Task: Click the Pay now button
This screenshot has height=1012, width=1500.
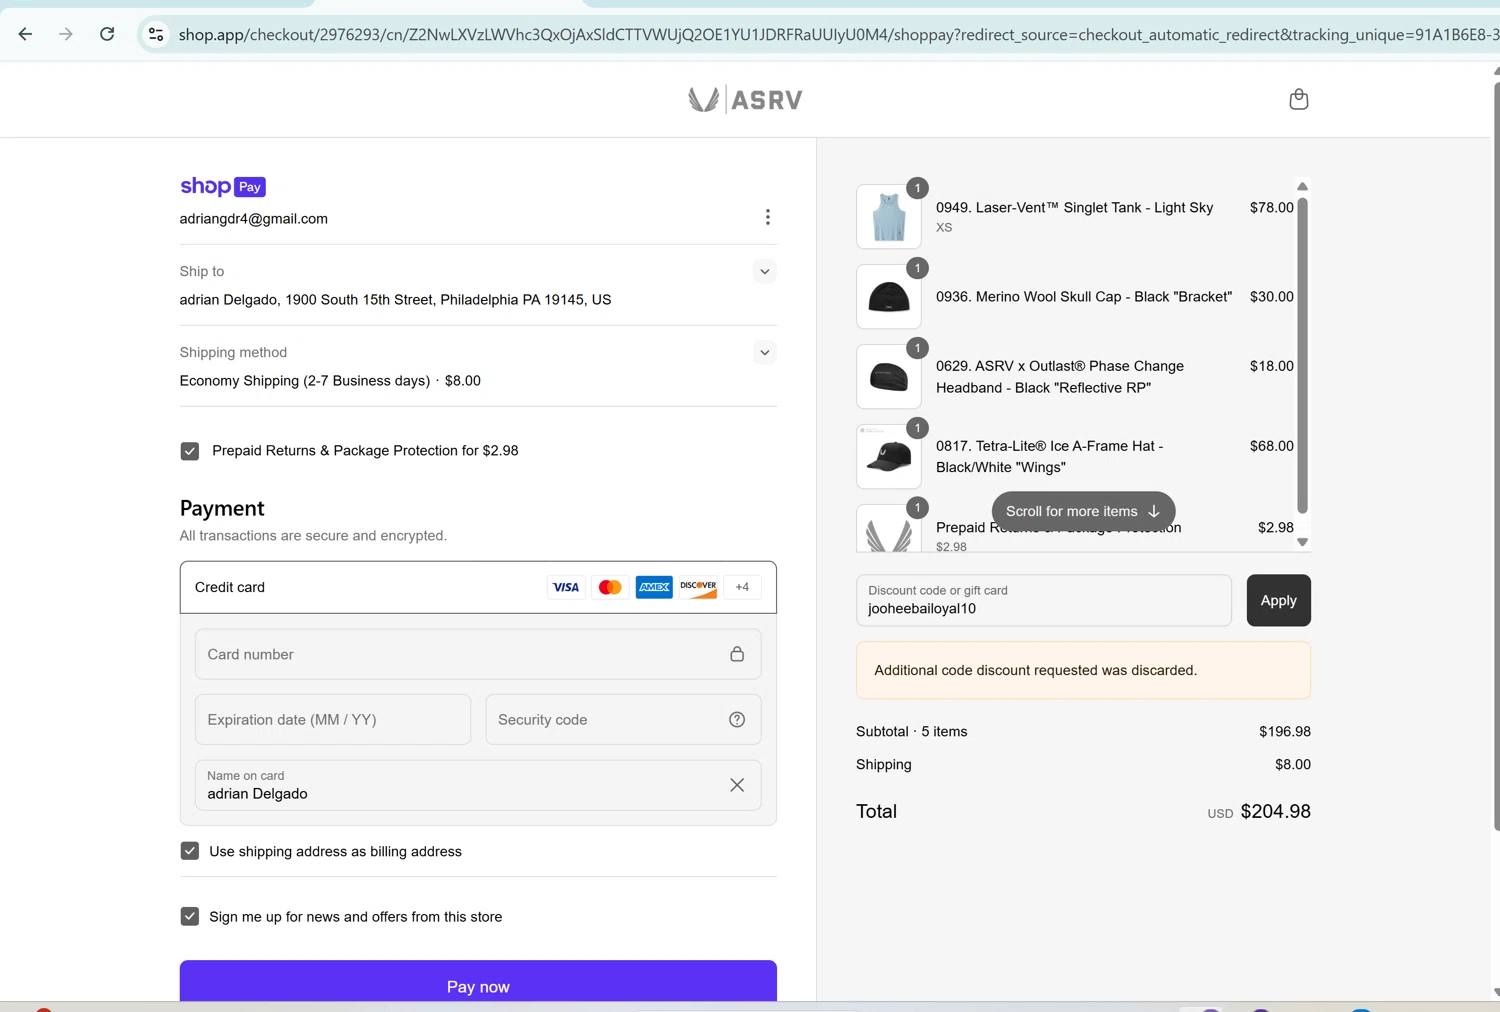Action: click(x=478, y=982)
